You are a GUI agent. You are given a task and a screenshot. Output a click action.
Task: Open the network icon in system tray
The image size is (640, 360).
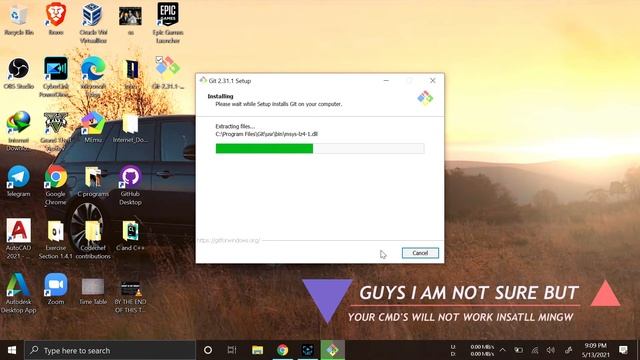(535, 350)
